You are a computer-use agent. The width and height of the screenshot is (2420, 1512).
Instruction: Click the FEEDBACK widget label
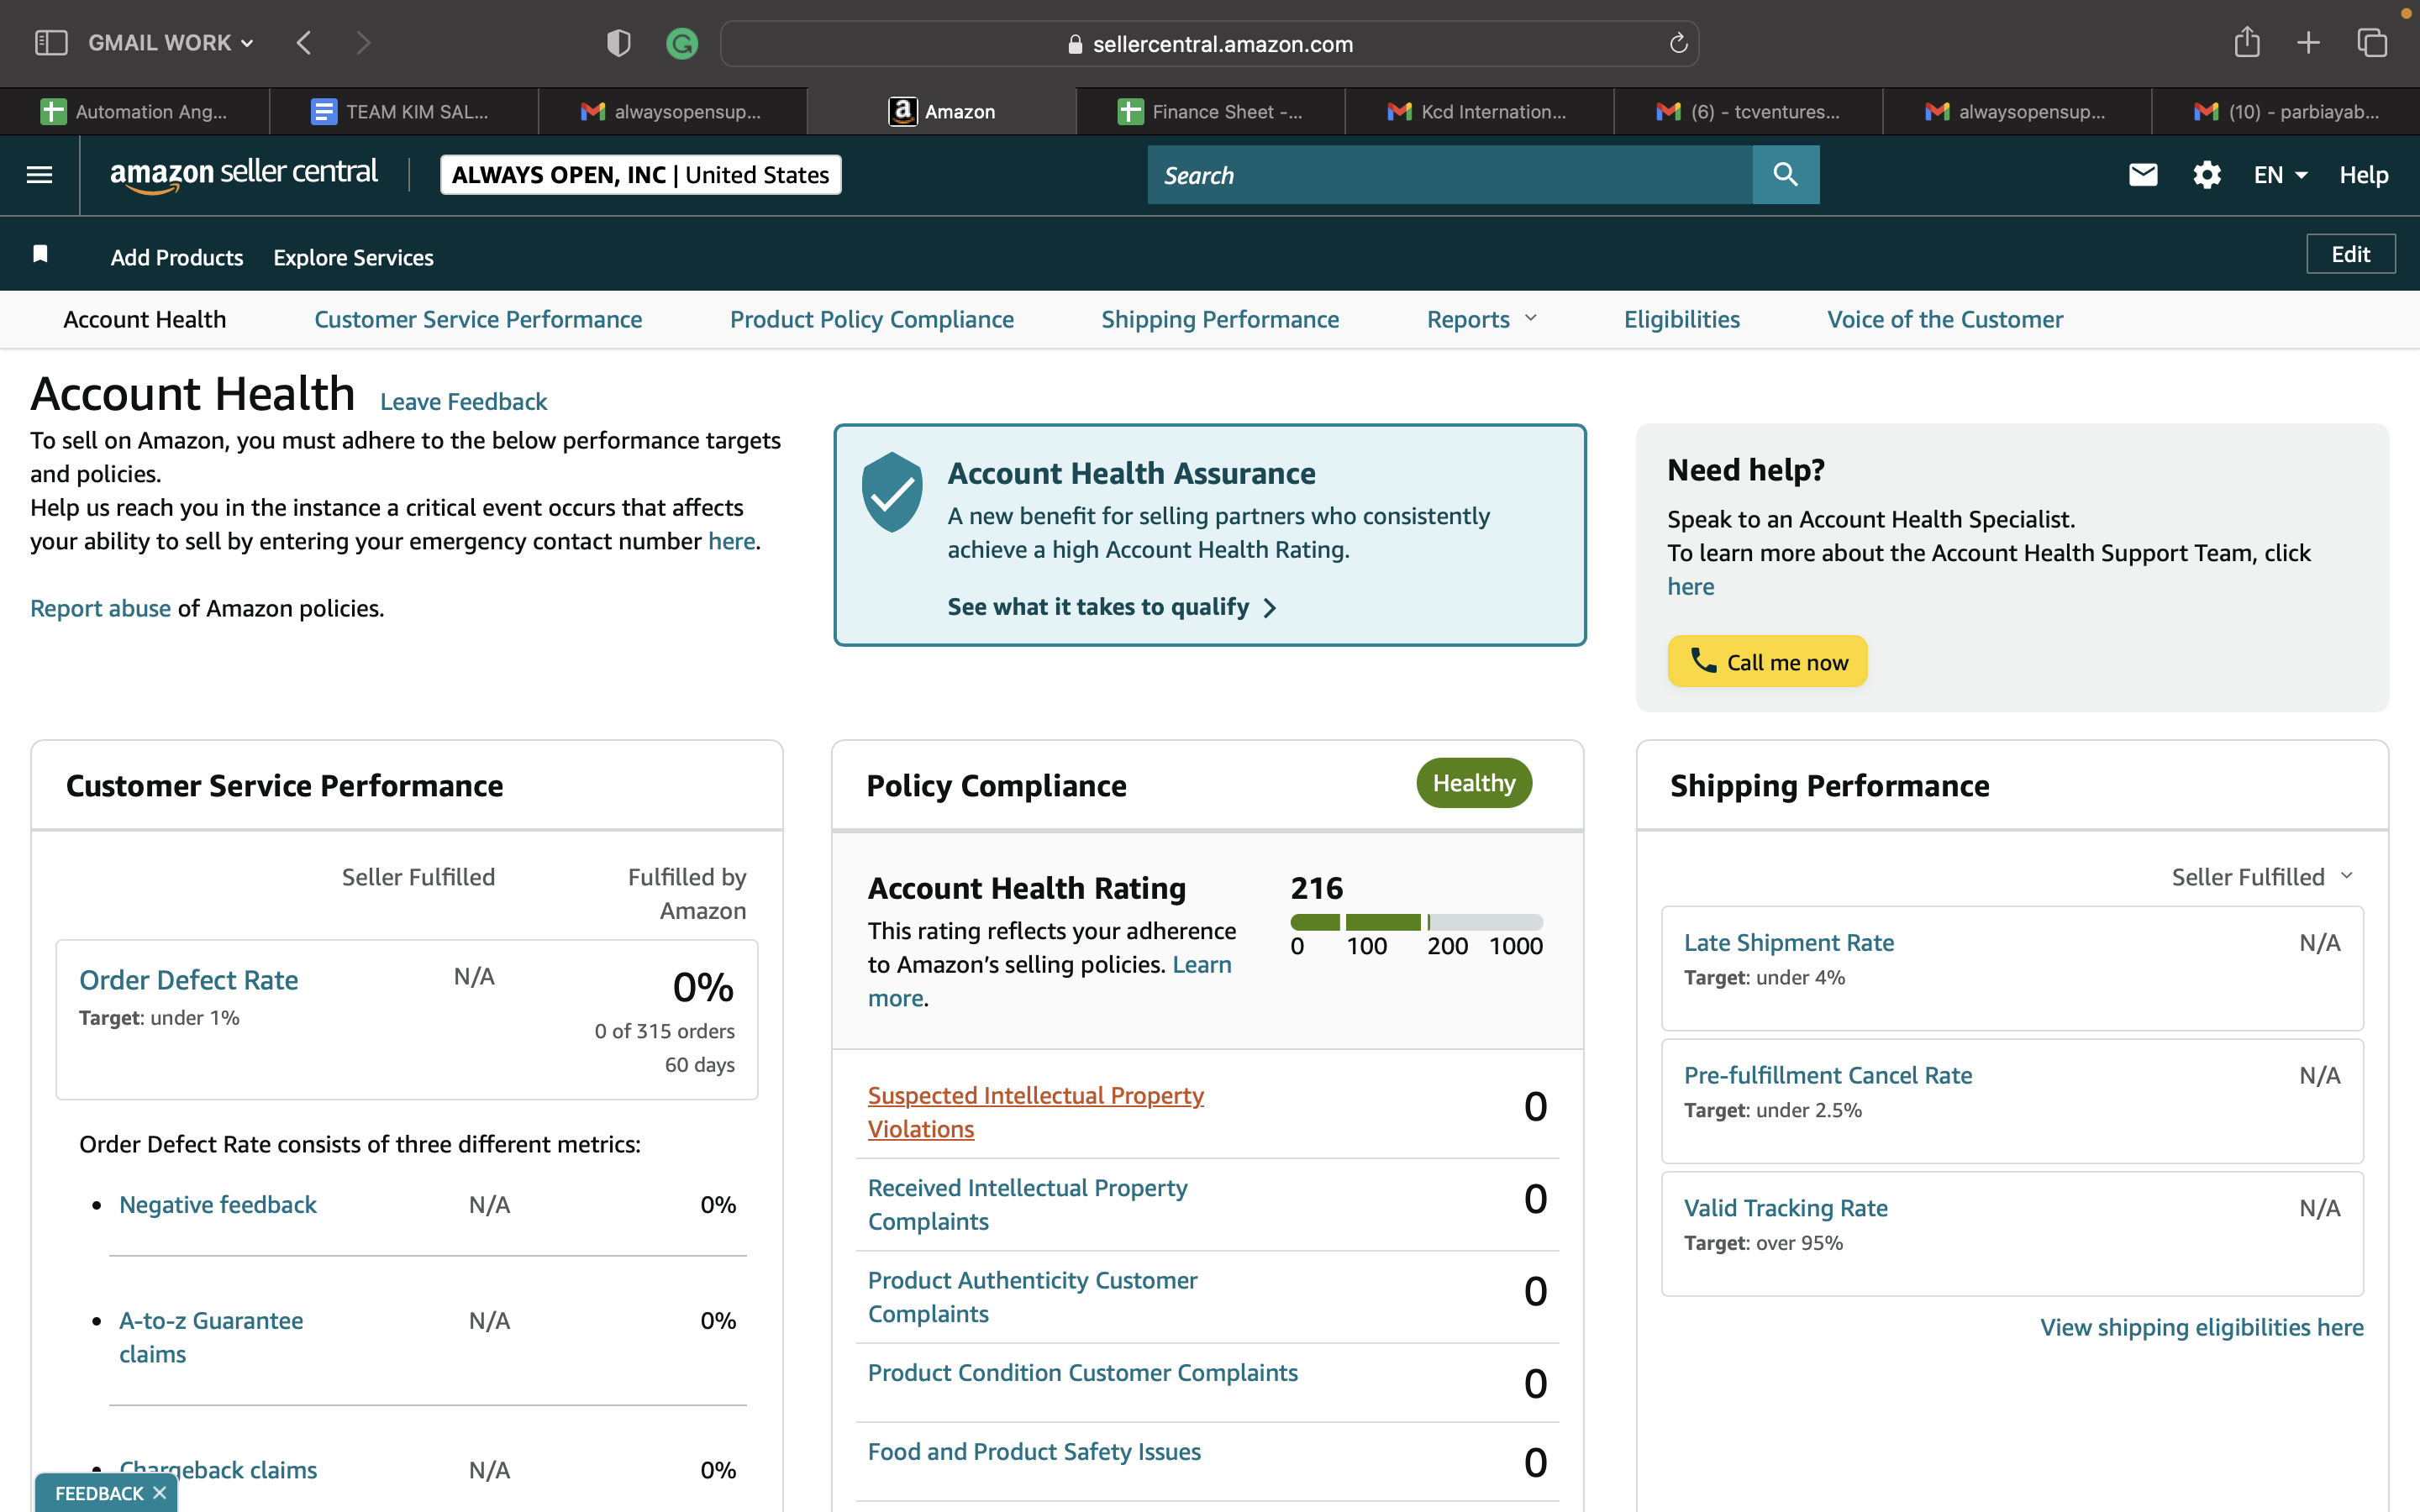(x=99, y=1493)
